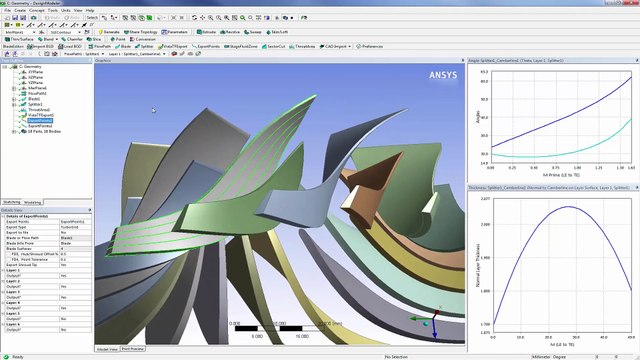Click the Save project icon

(15, 18)
